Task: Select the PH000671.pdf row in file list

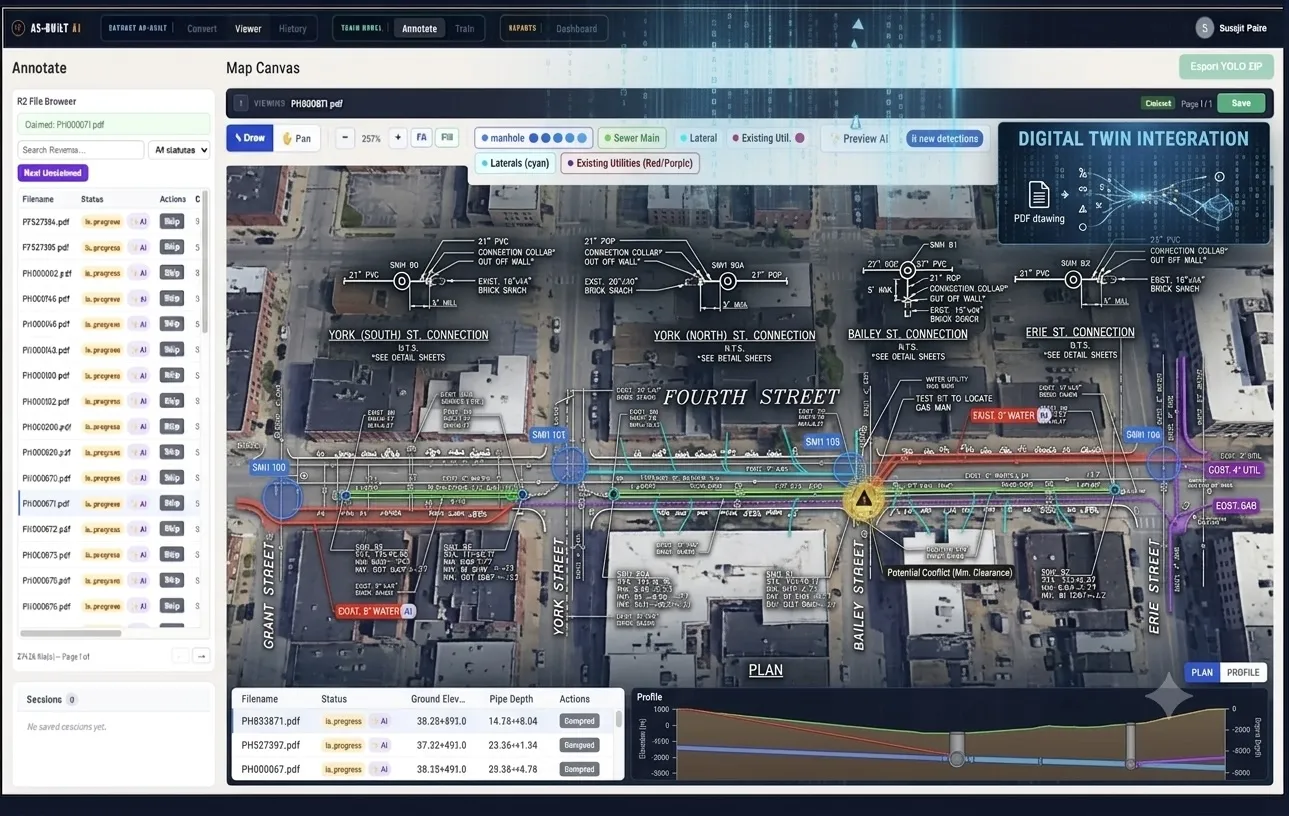Action: [110, 504]
